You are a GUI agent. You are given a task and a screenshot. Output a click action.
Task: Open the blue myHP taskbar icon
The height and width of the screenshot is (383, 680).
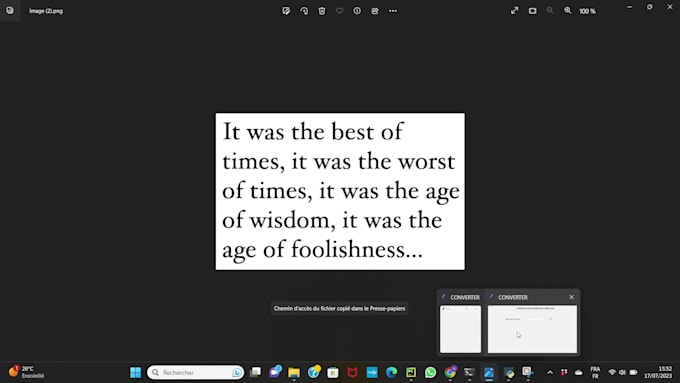click(x=372, y=372)
